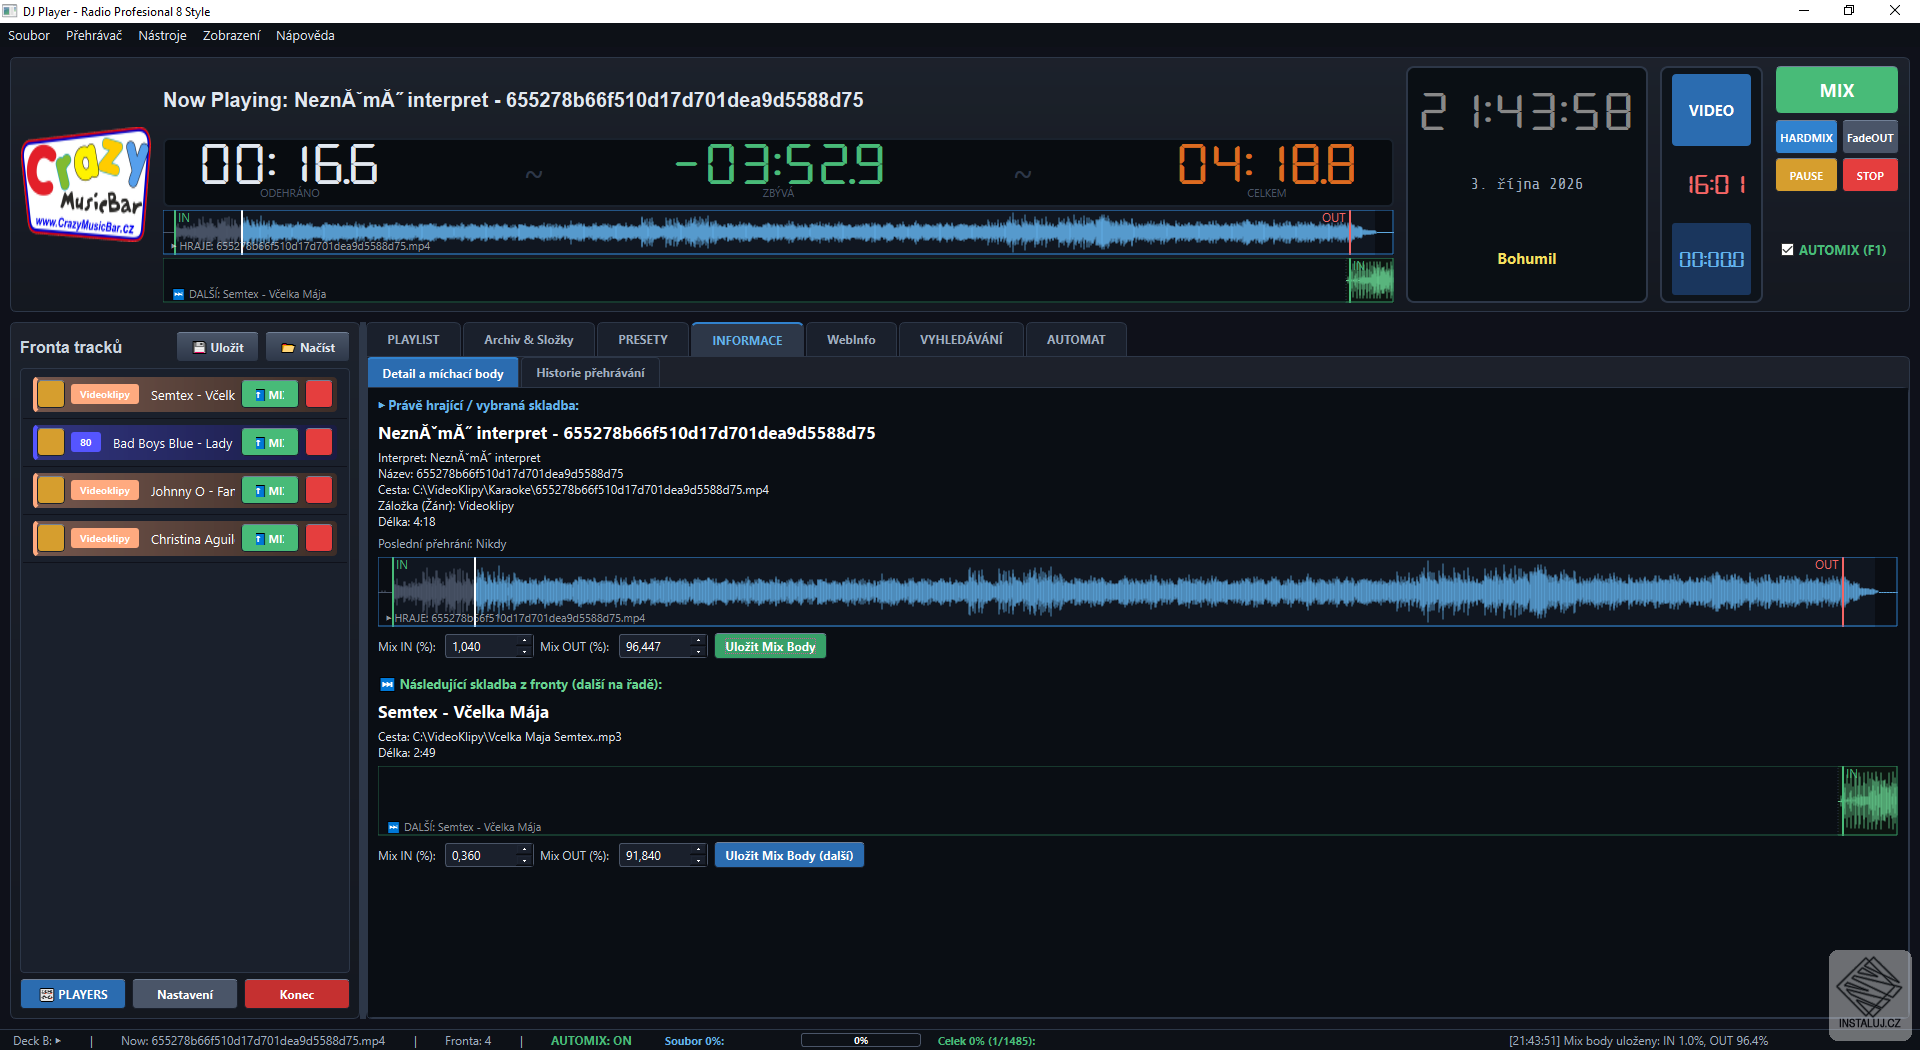Click the orange square on the Bad Boys Blue row
1920x1050 pixels.
(x=51, y=442)
